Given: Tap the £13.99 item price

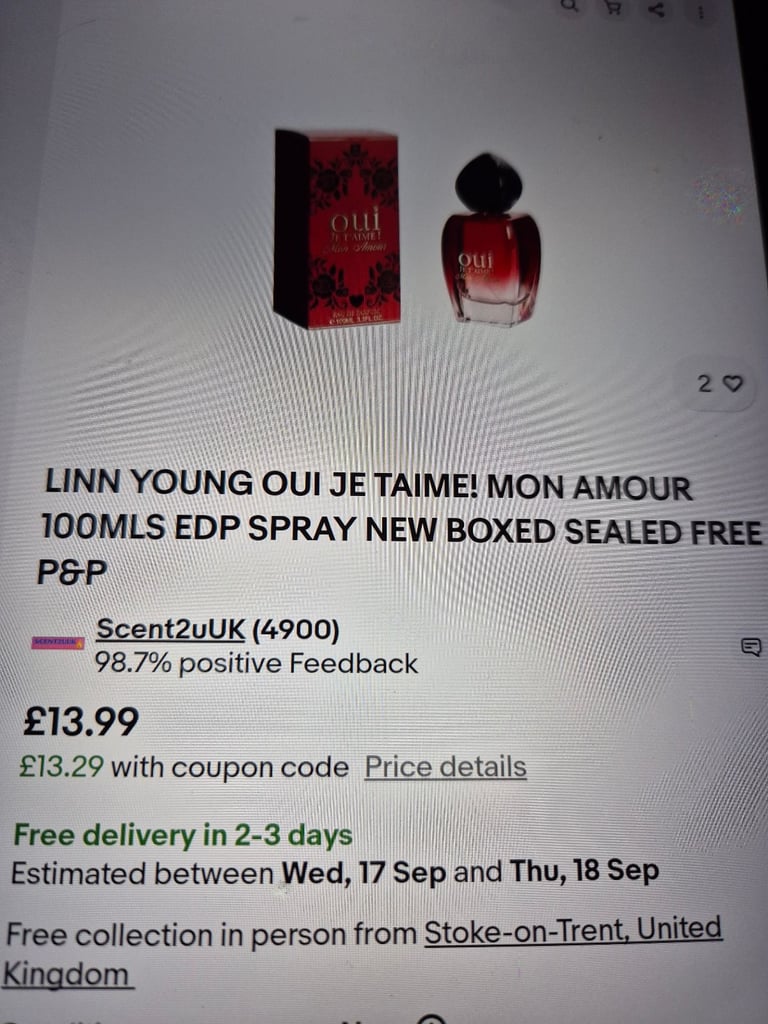Looking at the screenshot, I should tap(81, 722).
